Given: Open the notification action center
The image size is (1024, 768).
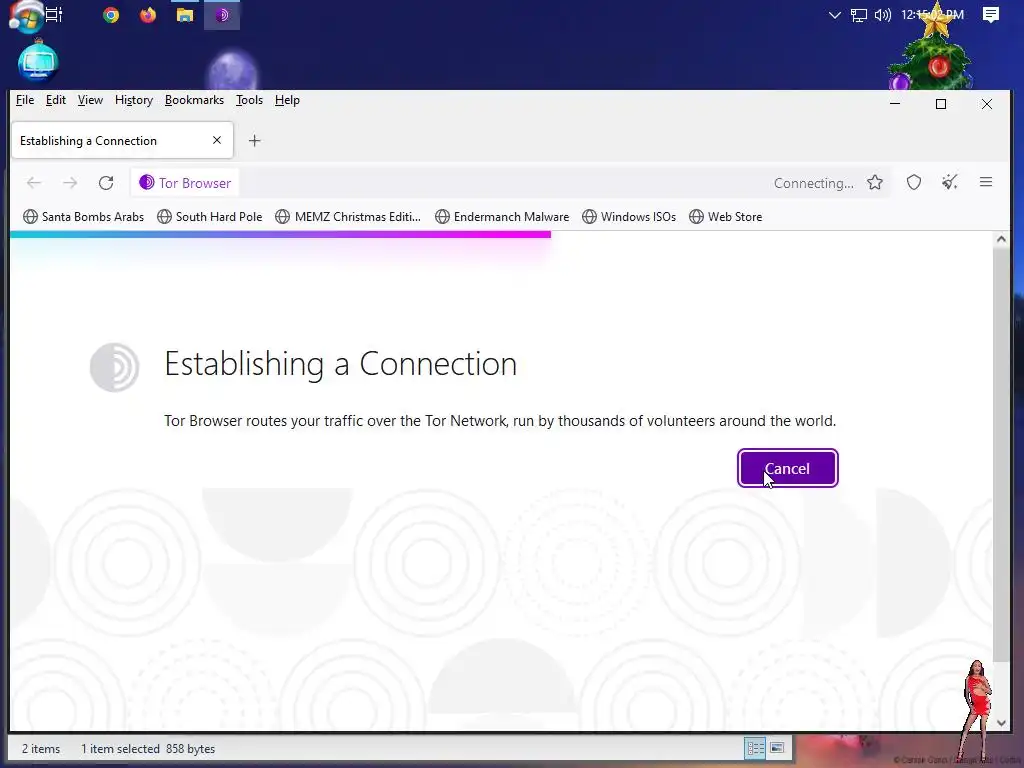Looking at the screenshot, I should [991, 15].
